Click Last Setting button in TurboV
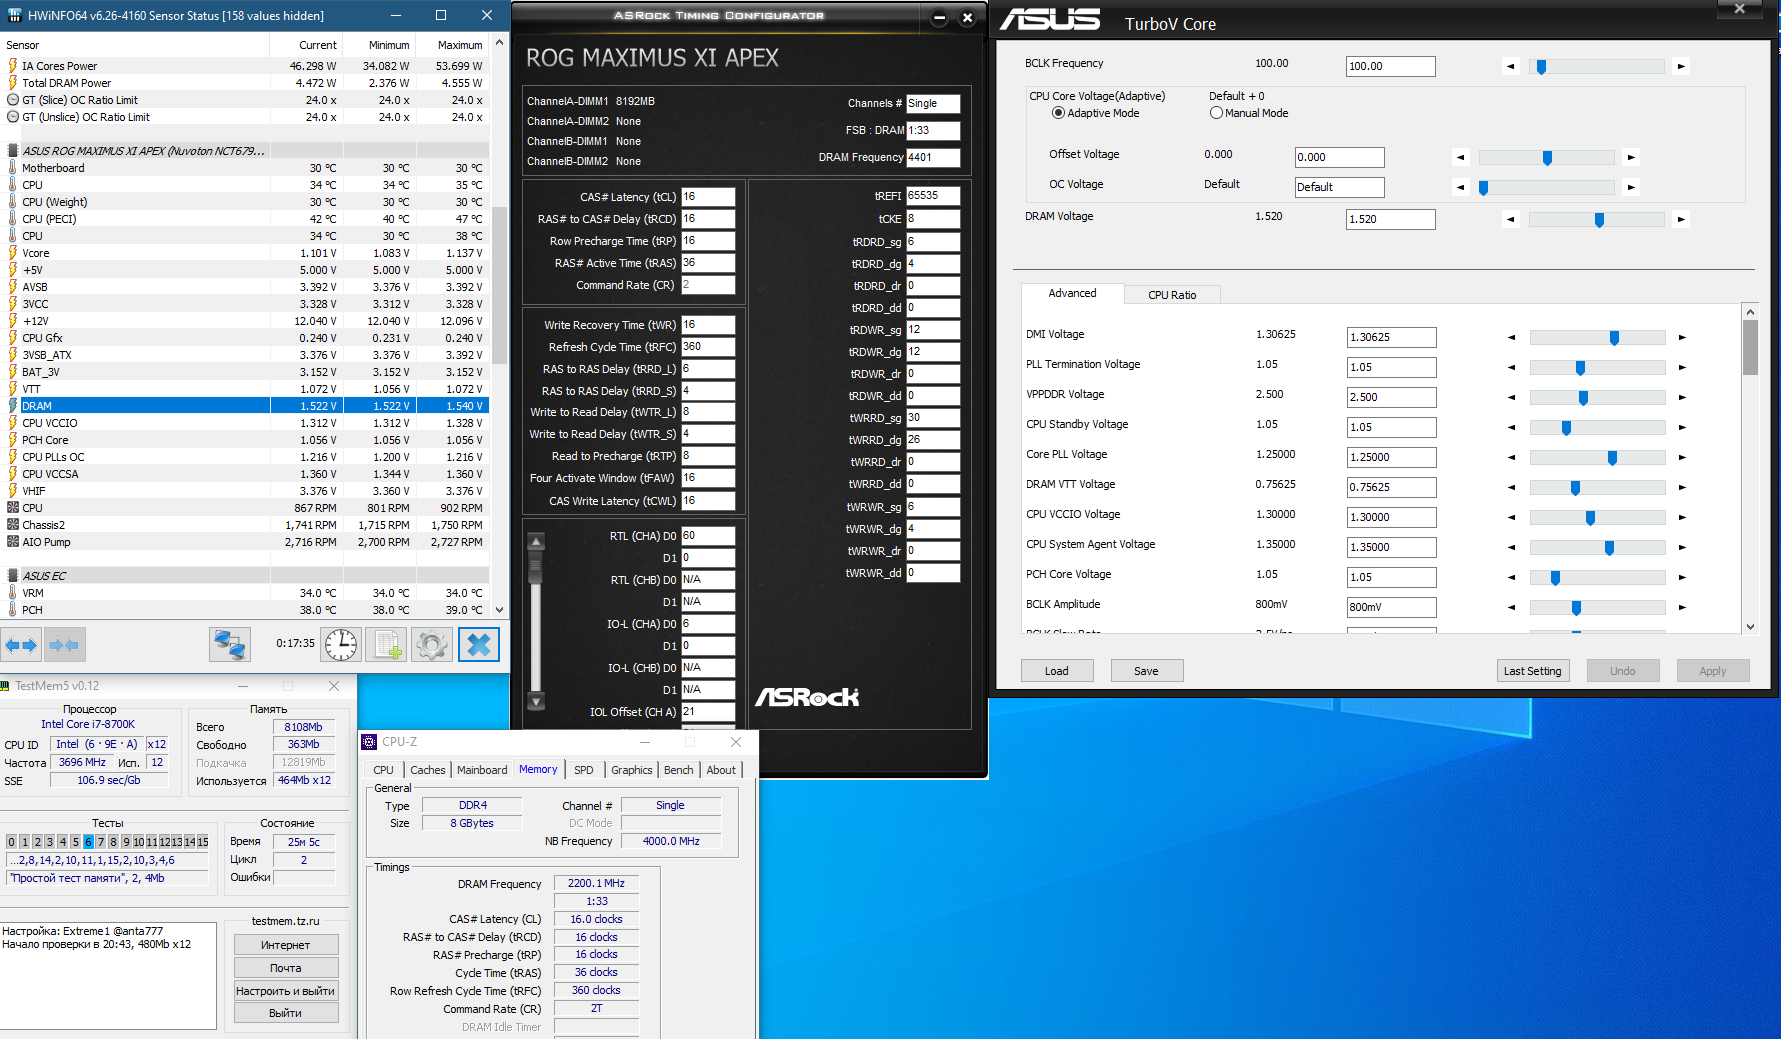Screen dimensions: 1781x1039 pos(1533,671)
